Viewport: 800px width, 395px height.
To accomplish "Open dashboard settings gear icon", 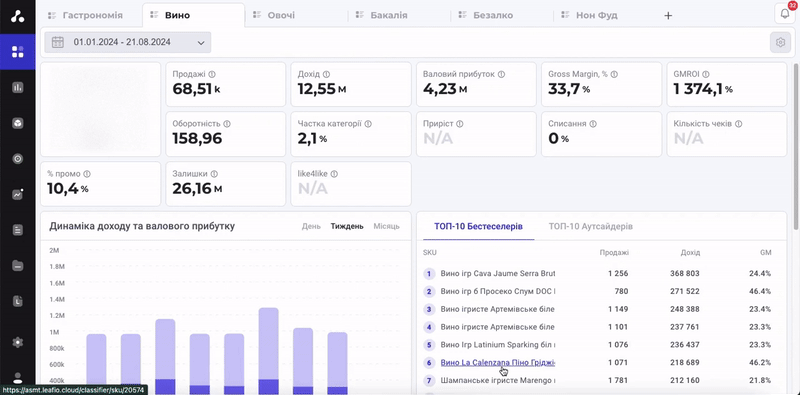I will pos(780,42).
